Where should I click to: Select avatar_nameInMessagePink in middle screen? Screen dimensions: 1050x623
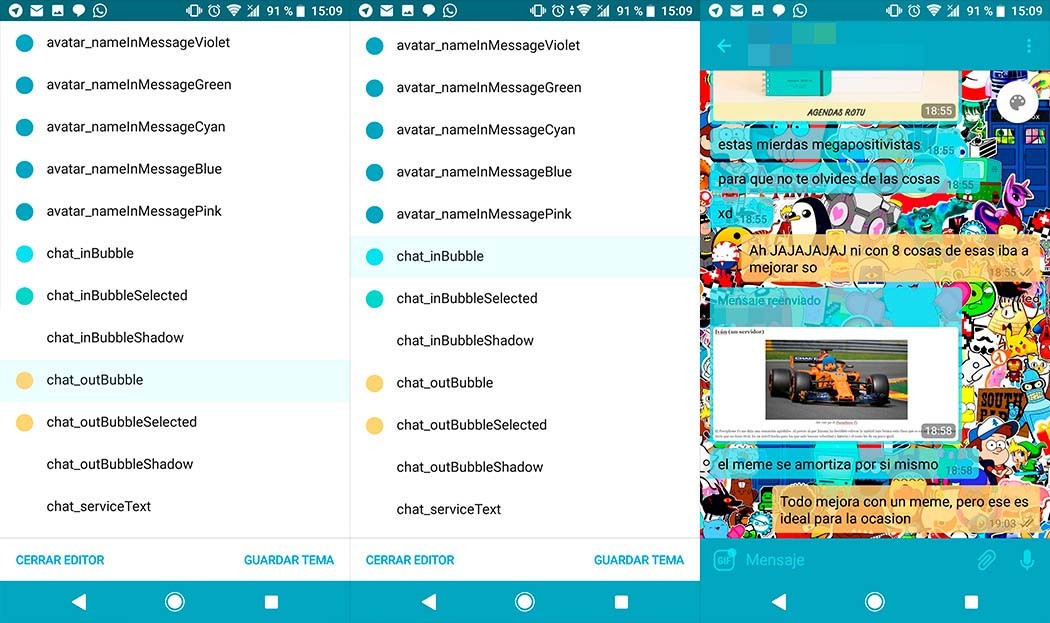525,214
